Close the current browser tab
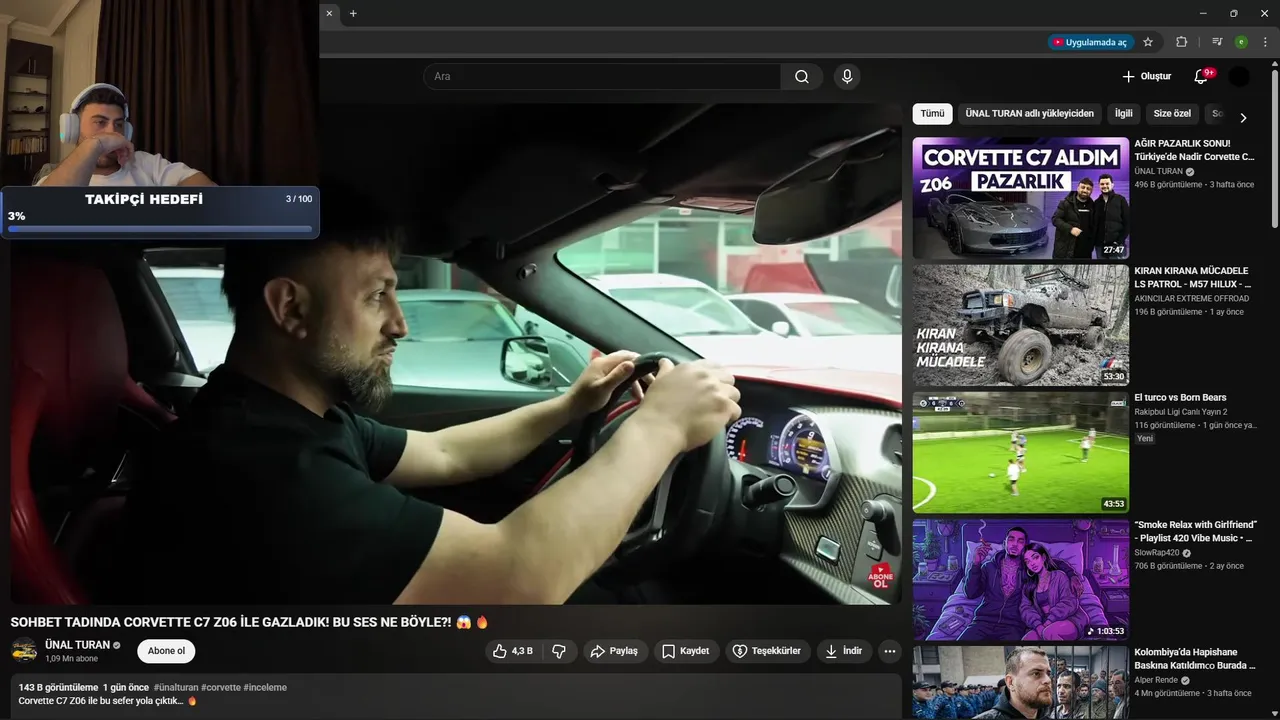1280x720 pixels. point(329,13)
